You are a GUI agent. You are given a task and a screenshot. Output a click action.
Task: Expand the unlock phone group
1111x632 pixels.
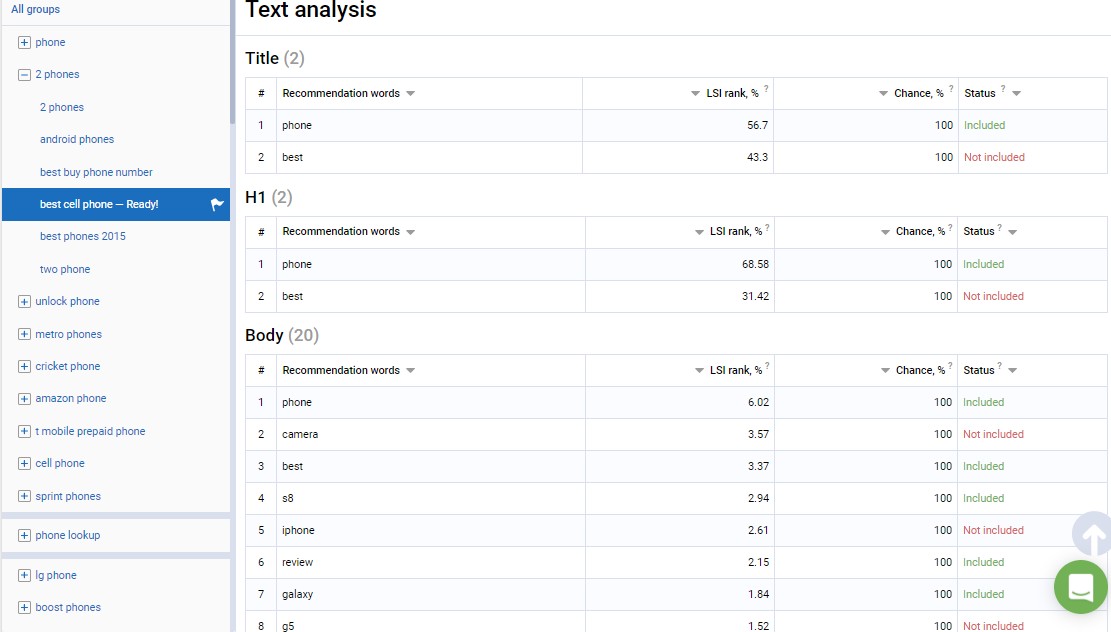25,301
